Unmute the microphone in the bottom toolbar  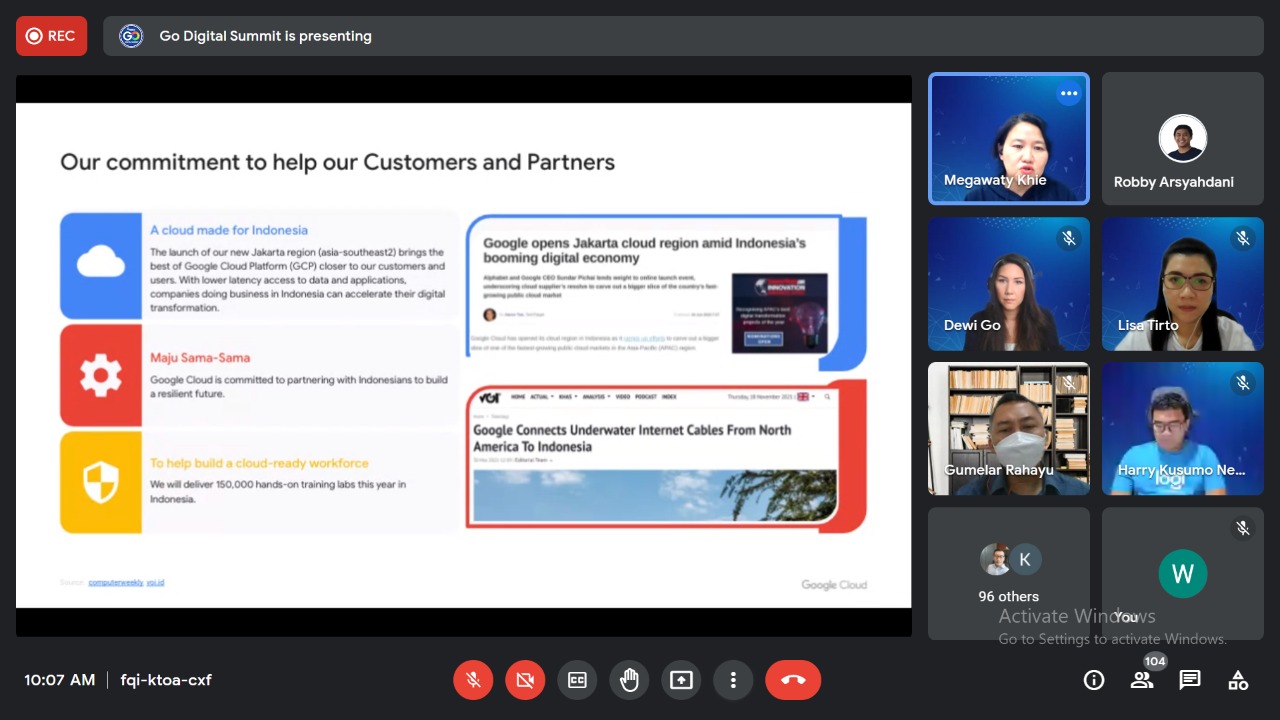click(473, 680)
